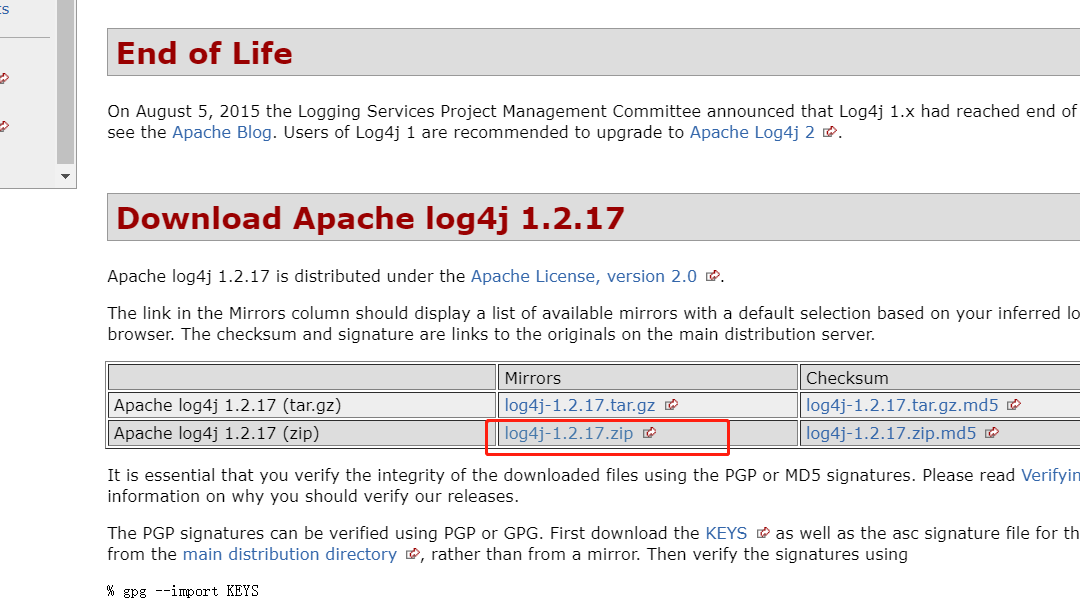The width and height of the screenshot is (1080, 599).
Task: Click external-link icon after log4j-1.2.17.tar.gz.md5
Action: tap(1013, 405)
